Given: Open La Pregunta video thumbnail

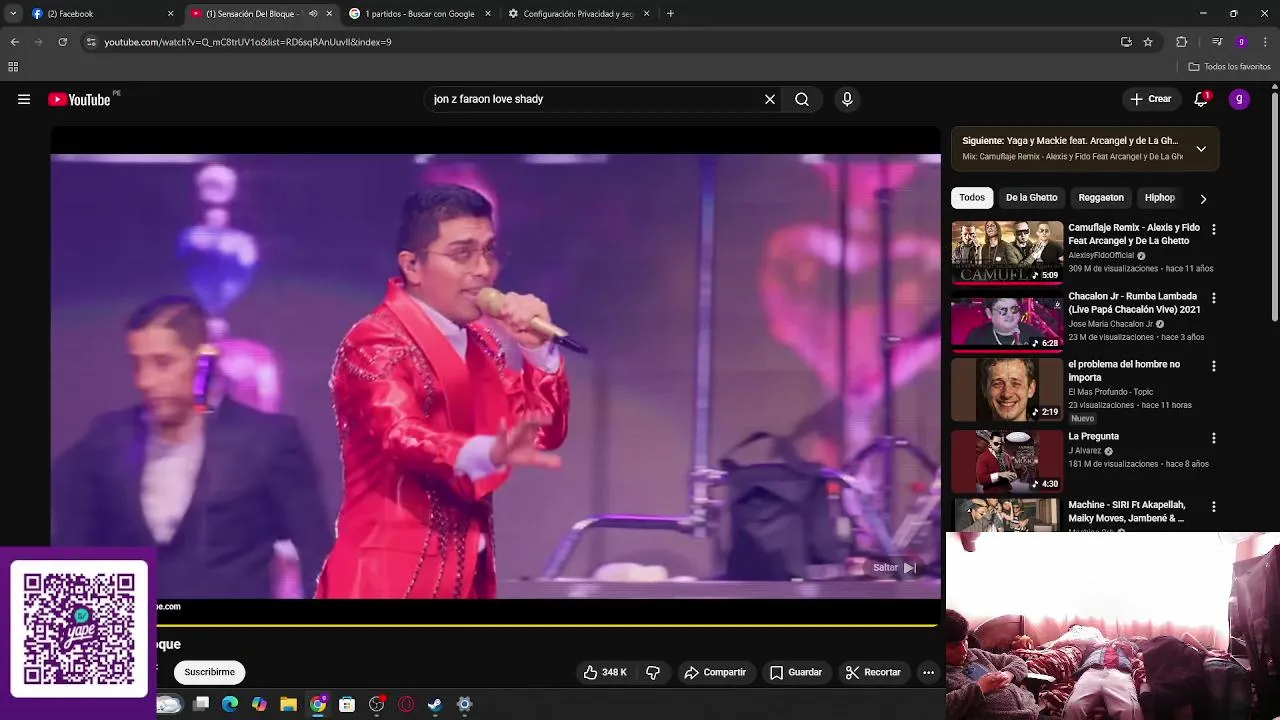Looking at the screenshot, I should pos(1007,461).
